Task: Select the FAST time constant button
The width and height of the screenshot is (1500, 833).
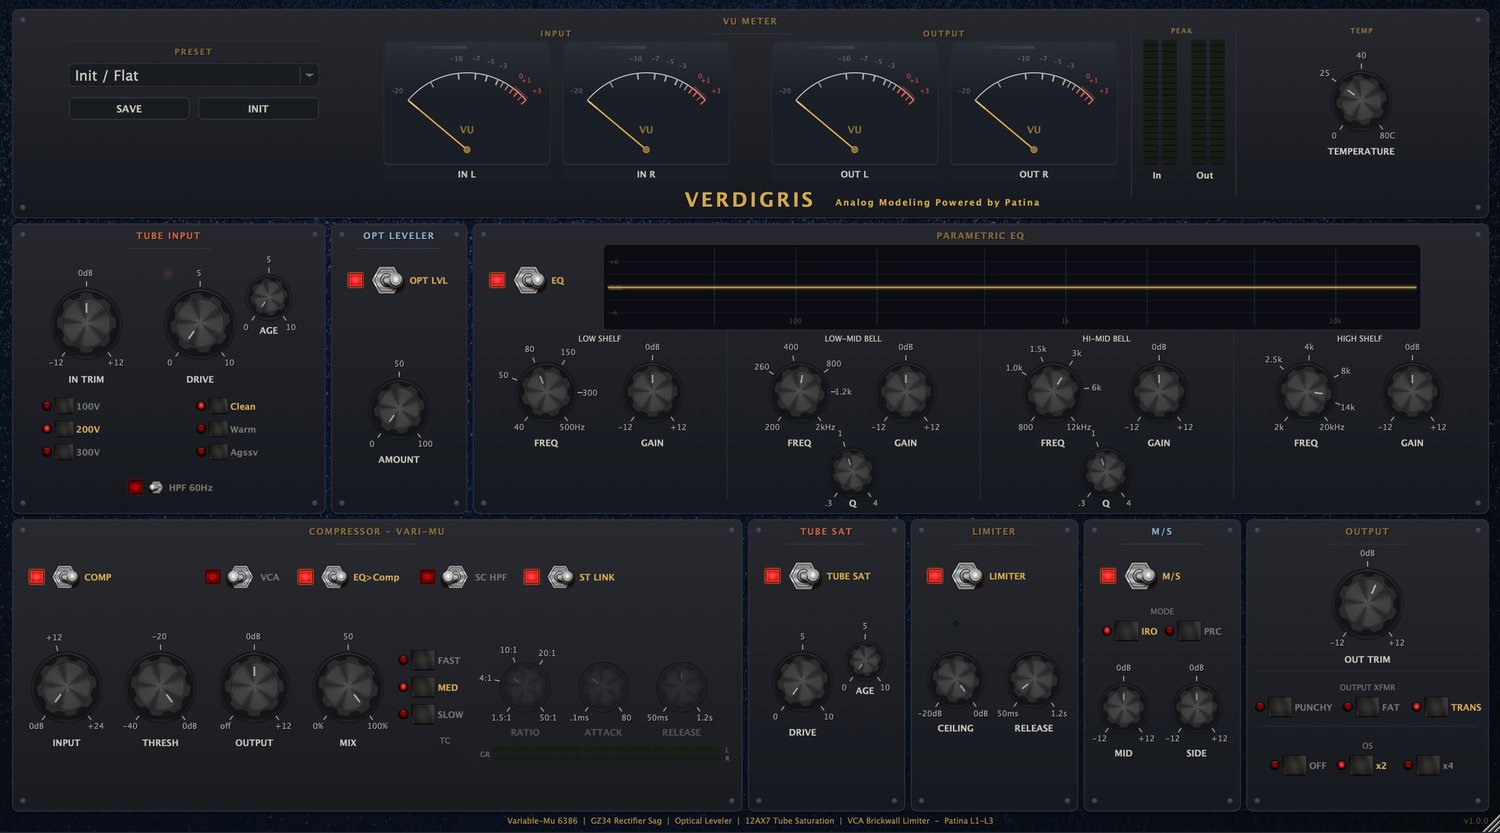Action: 423,660
